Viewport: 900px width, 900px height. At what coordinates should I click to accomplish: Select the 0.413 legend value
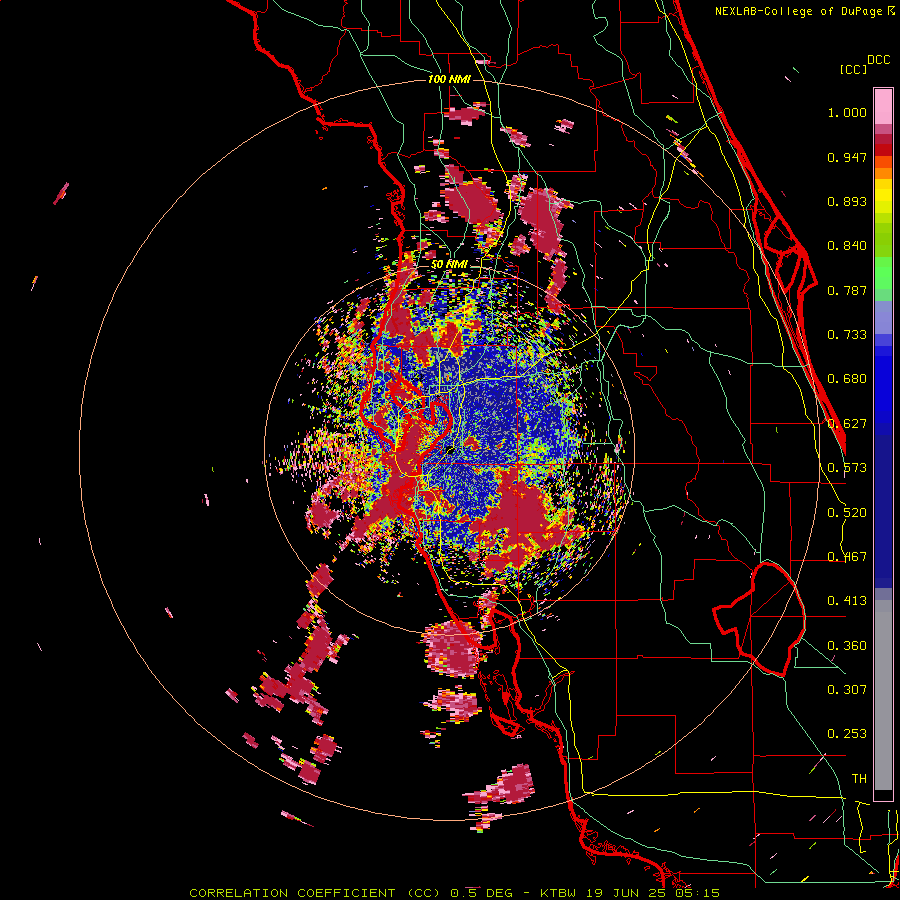[x=847, y=601]
